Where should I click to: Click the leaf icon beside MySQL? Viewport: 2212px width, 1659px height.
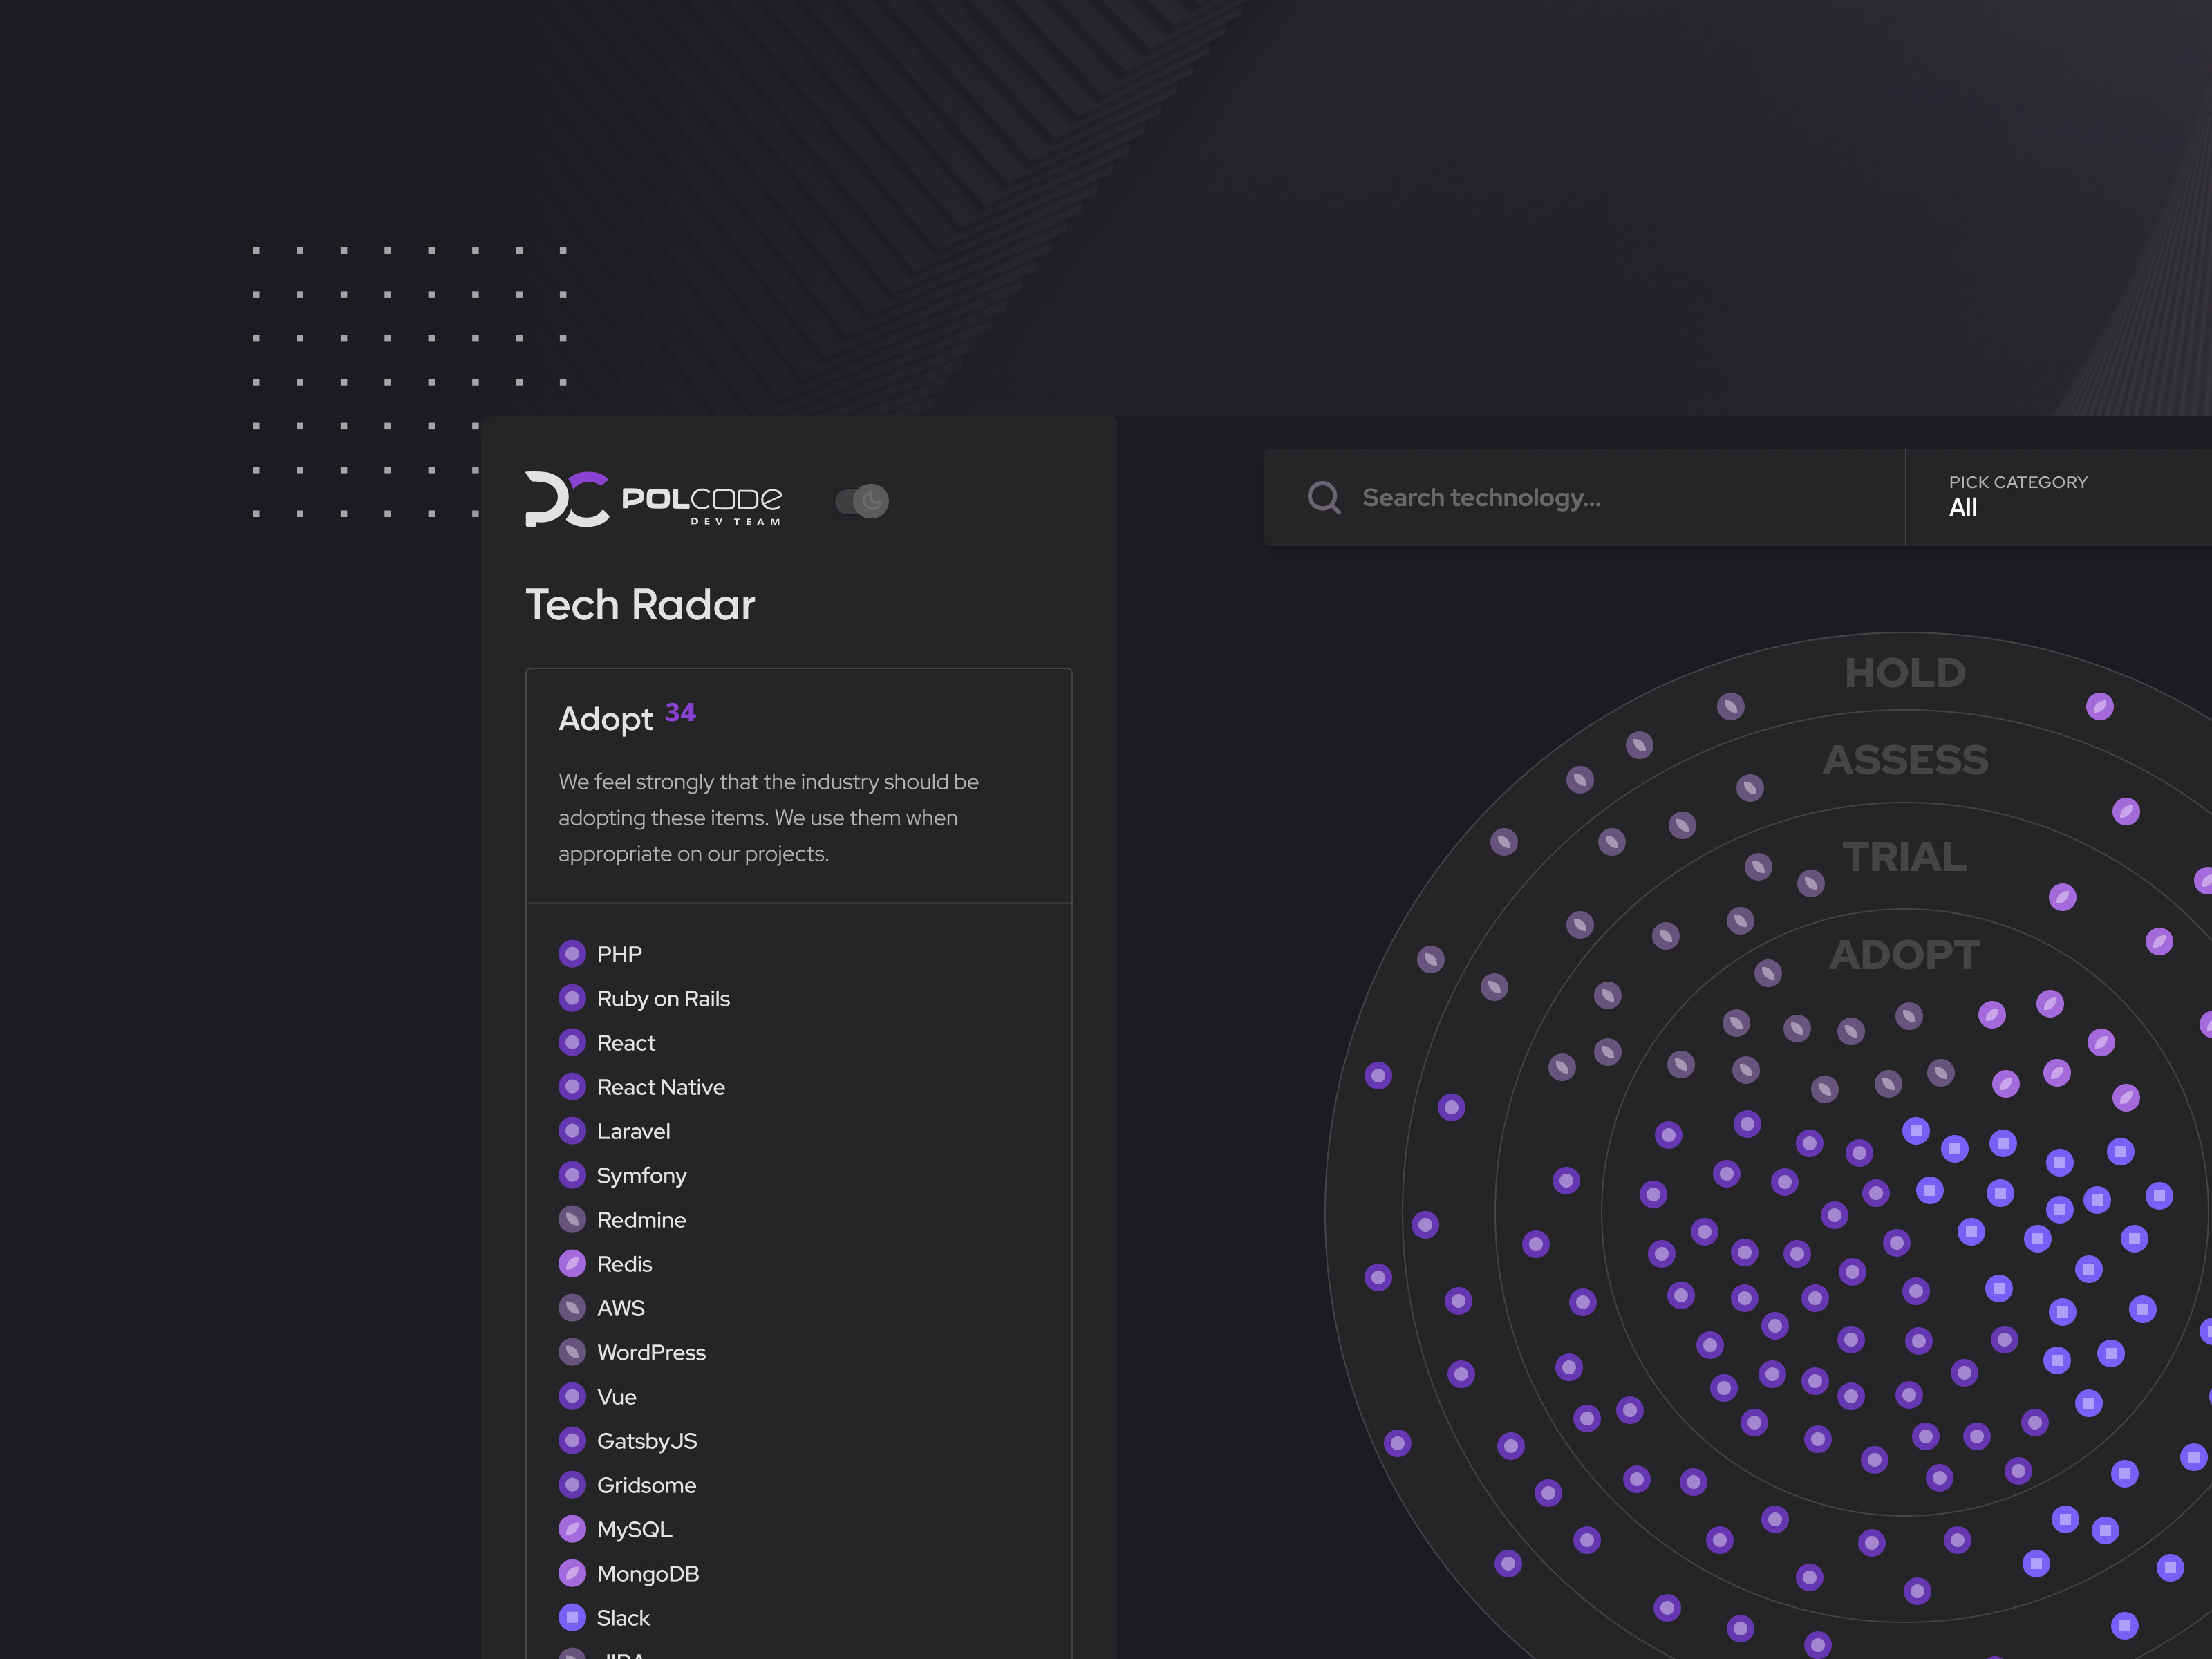572,1529
